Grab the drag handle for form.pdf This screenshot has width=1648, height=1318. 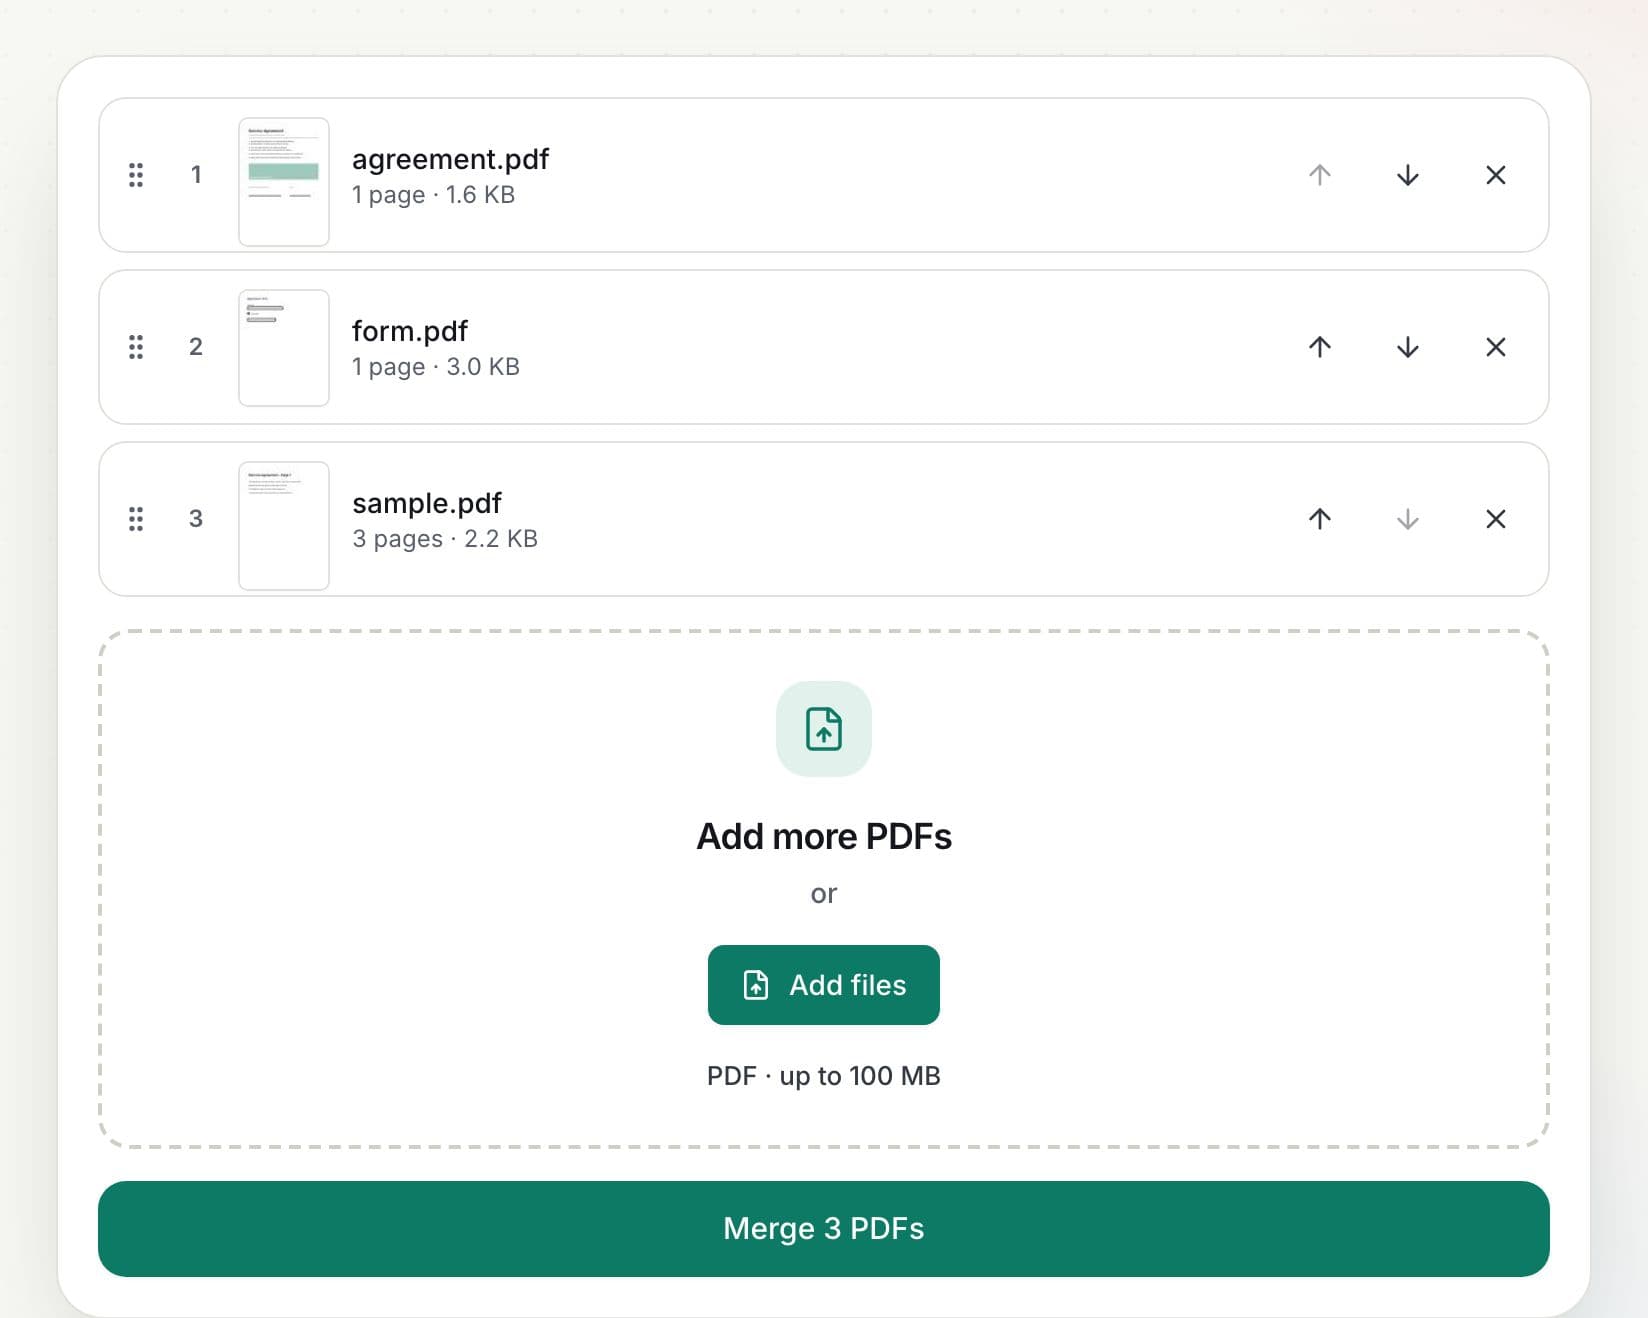(136, 347)
